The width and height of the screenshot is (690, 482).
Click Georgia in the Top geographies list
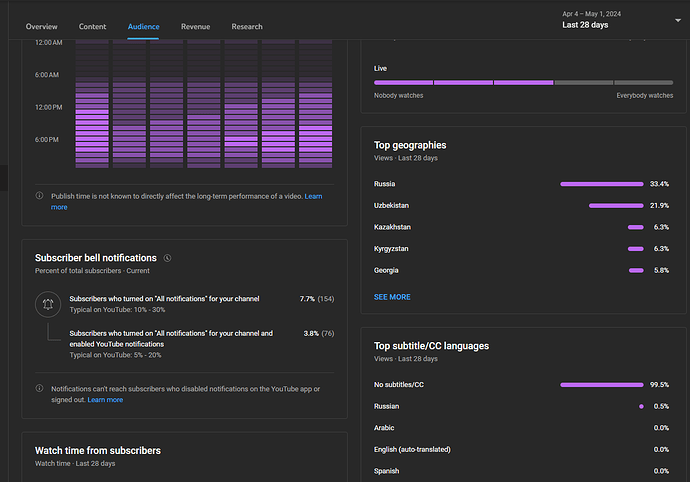(386, 270)
